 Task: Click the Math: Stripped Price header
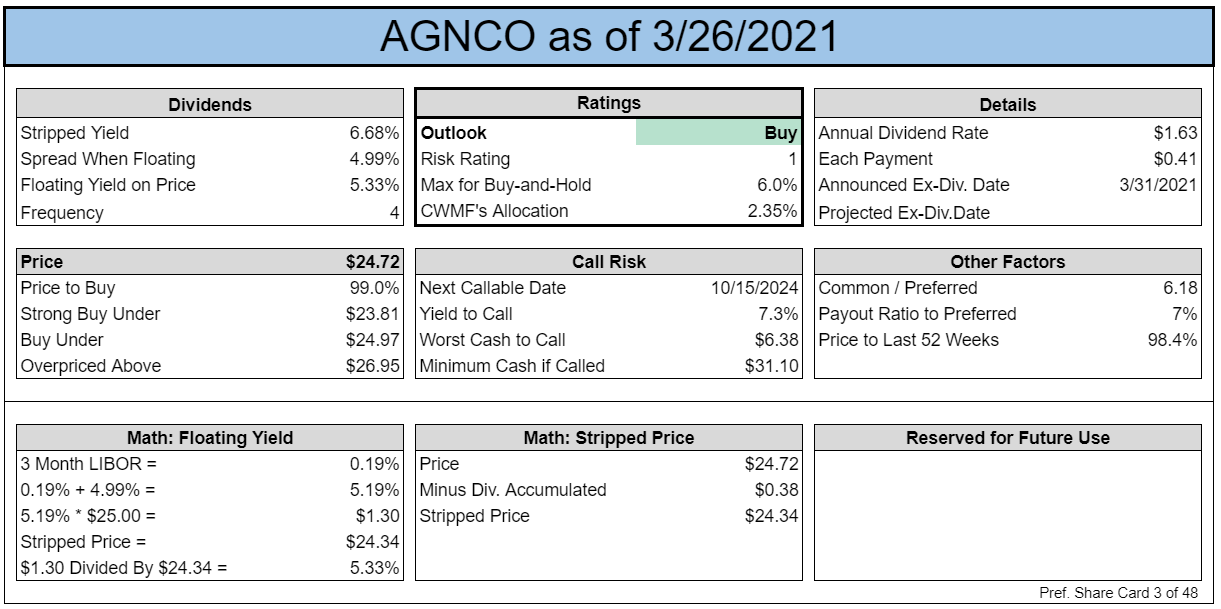coord(609,438)
